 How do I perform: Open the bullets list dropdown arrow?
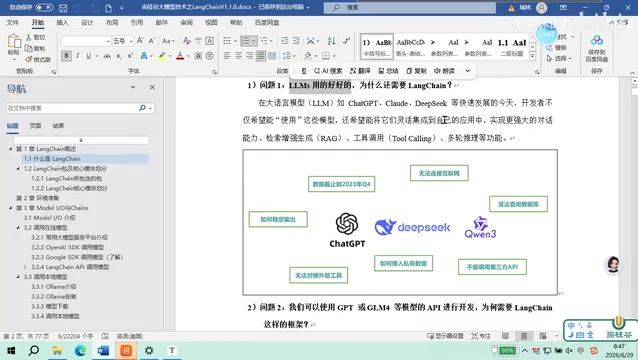pyautogui.click(x=235, y=41)
